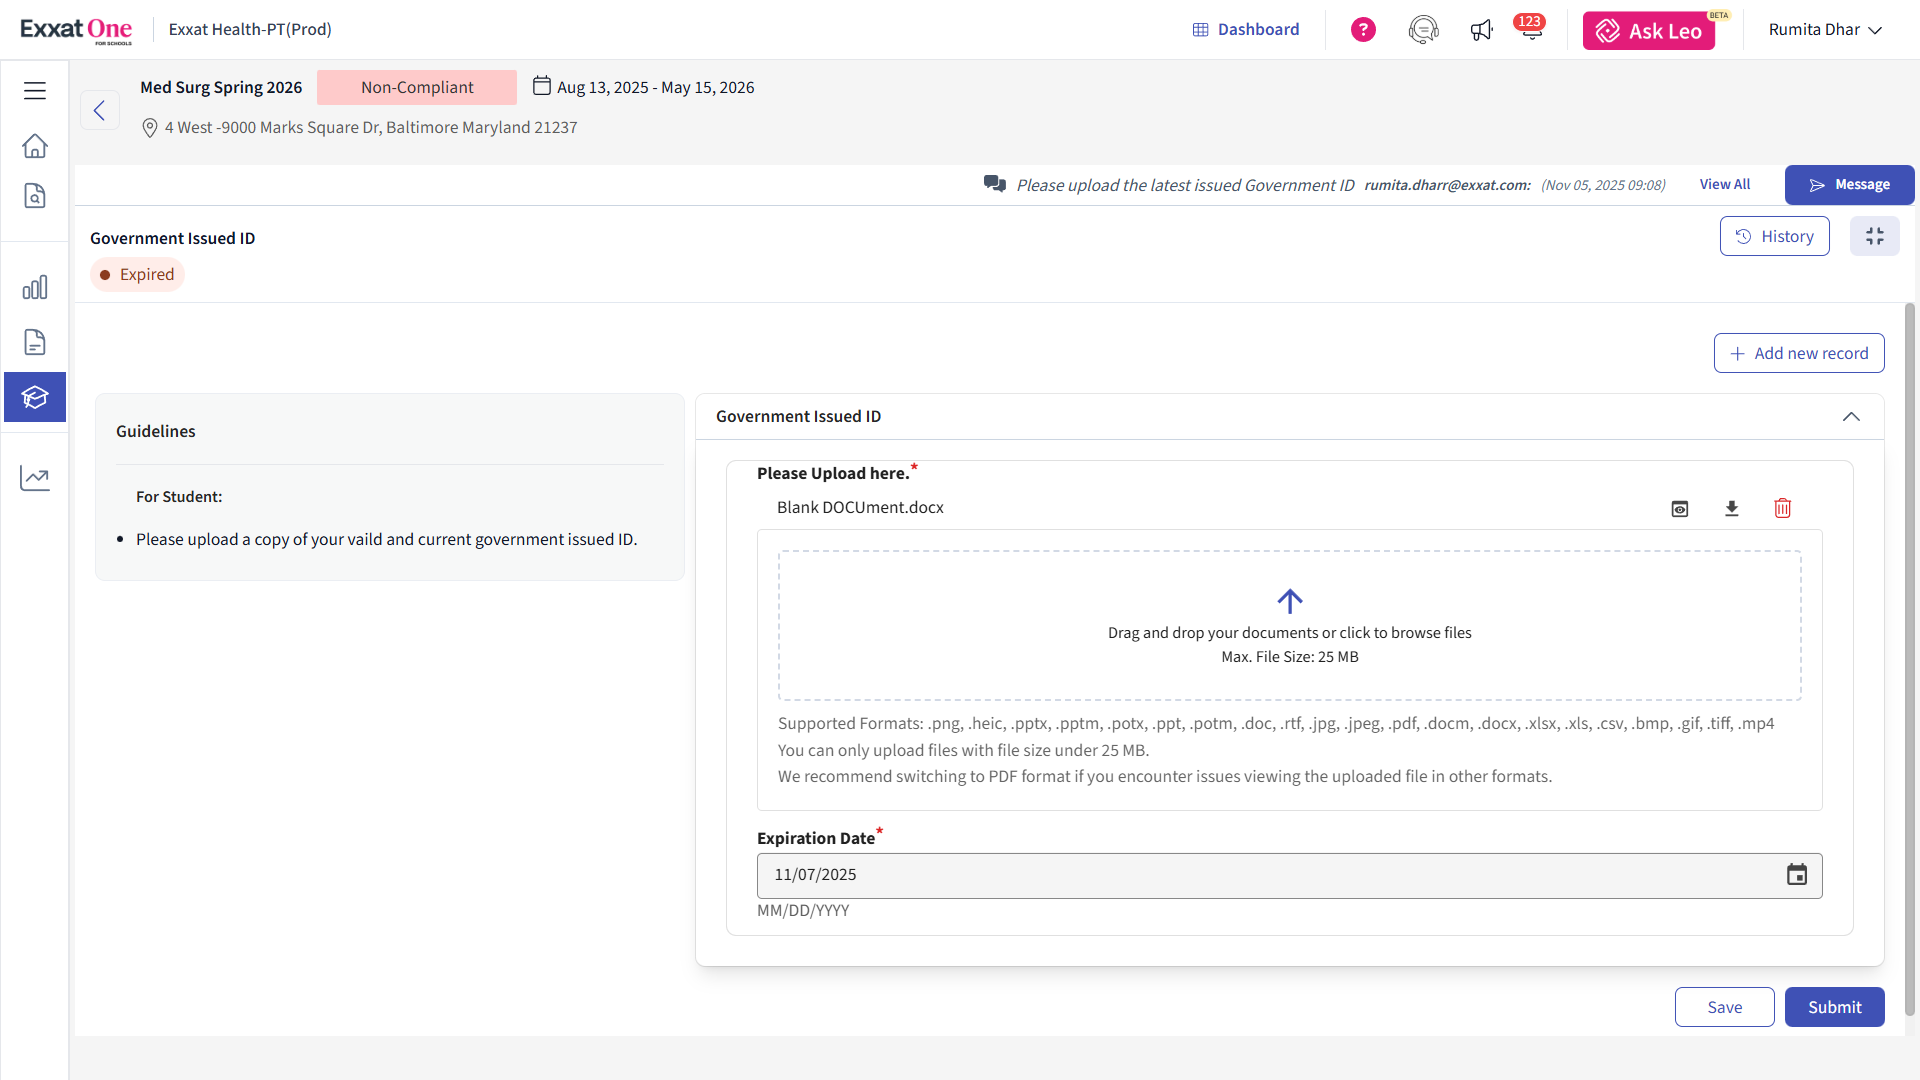
Task: Collapse the fullscreen view toggle
Action: (1874, 237)
